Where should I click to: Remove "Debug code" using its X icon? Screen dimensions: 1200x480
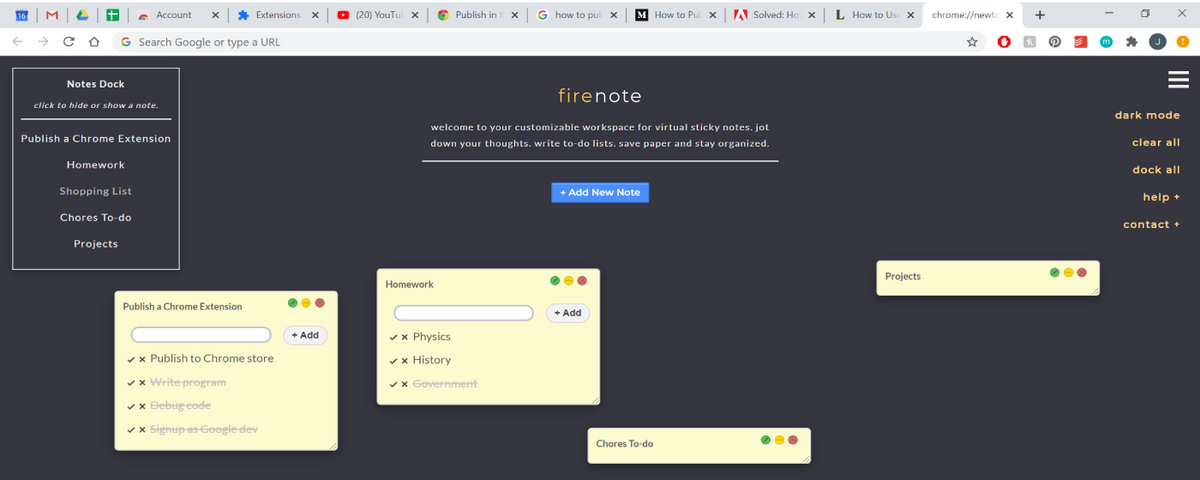[142, 406]
